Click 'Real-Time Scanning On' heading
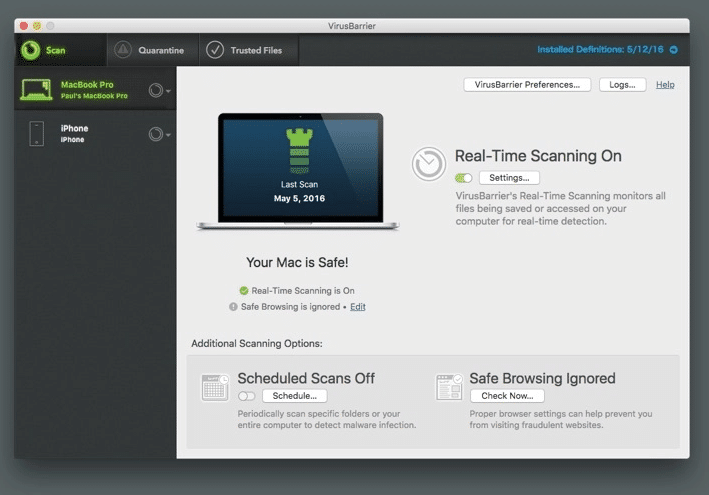The height and width of the screenshot is (495, 709). (x=538, y=156)
